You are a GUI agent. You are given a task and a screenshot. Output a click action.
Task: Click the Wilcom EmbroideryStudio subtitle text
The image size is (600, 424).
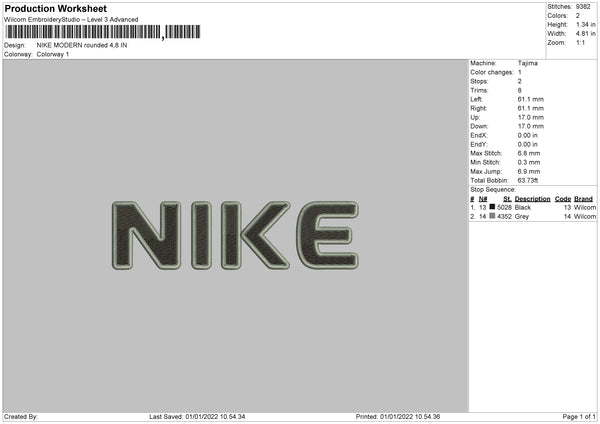tap(71, 20)
